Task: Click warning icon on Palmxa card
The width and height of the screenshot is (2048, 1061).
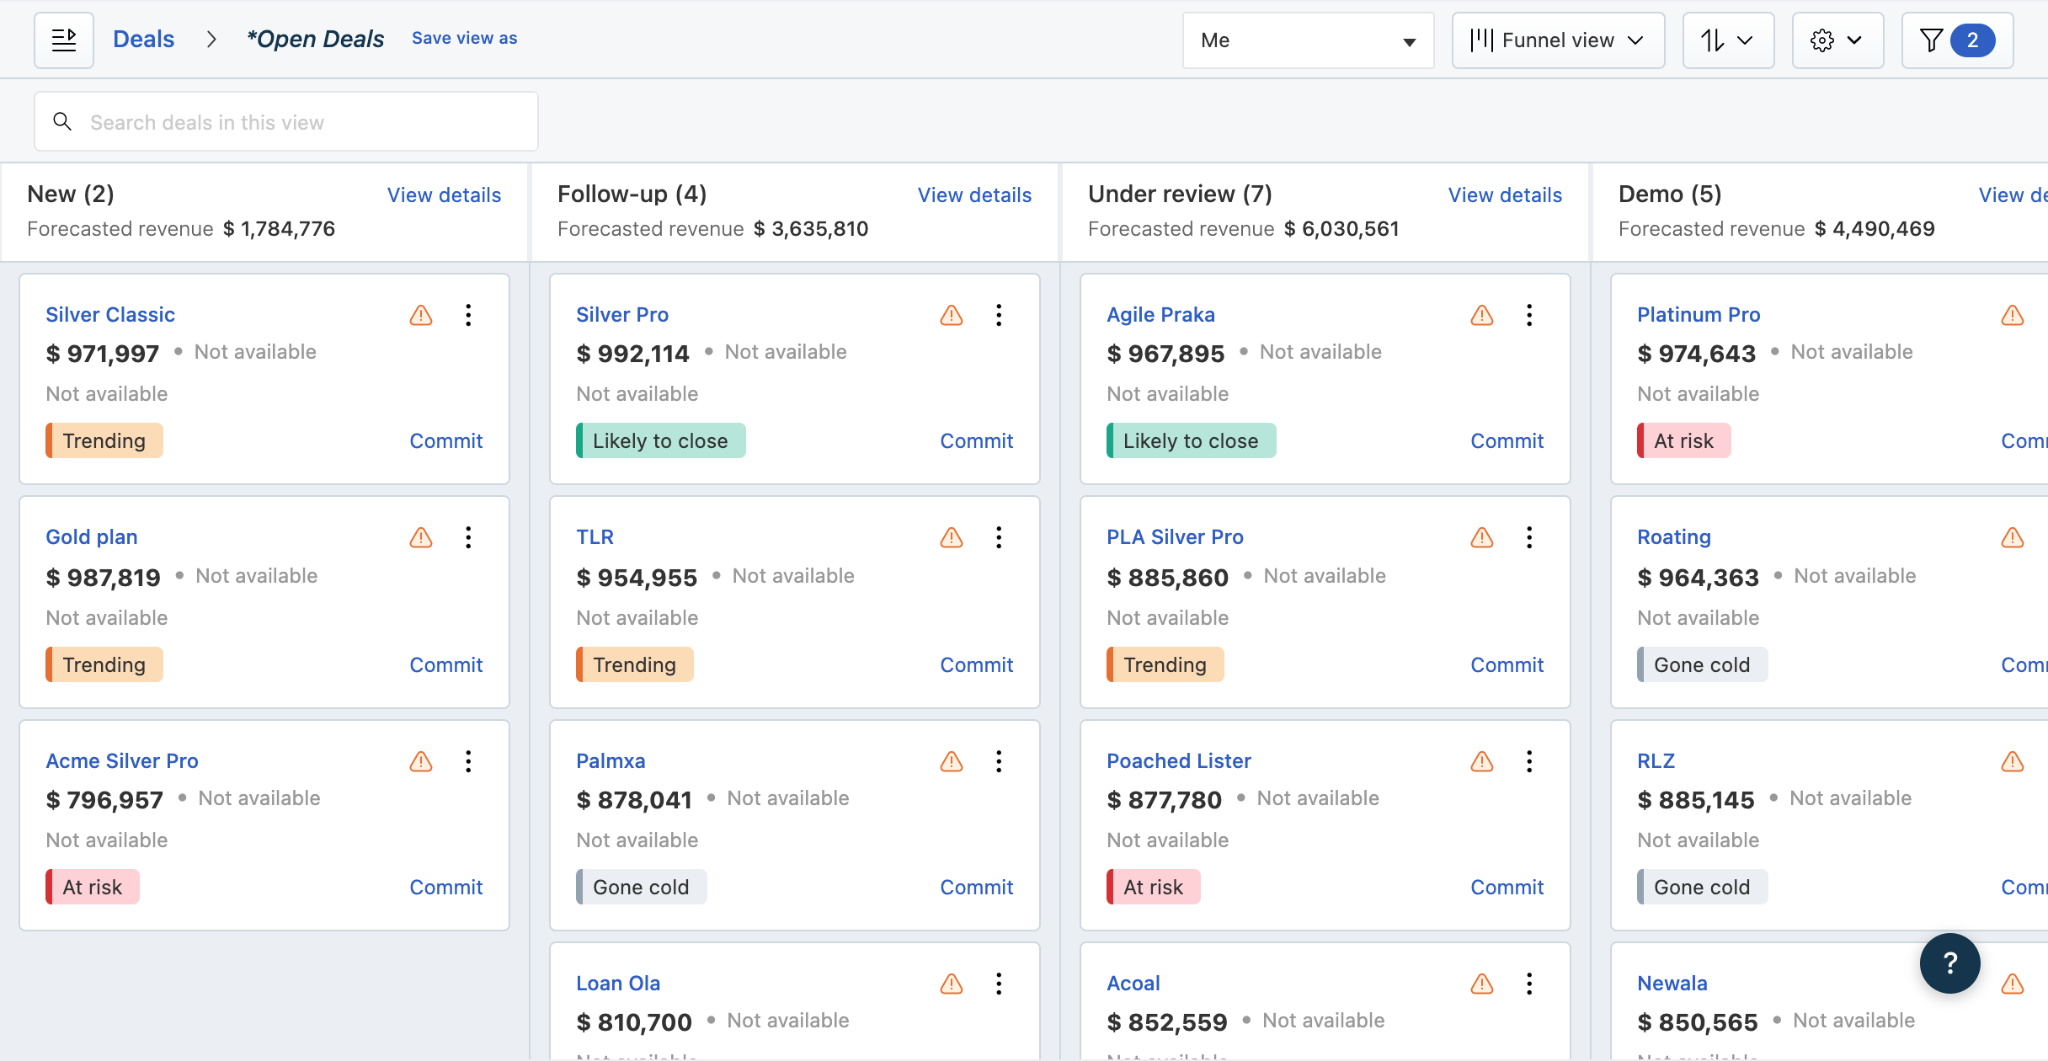Action: pos(952,762)
